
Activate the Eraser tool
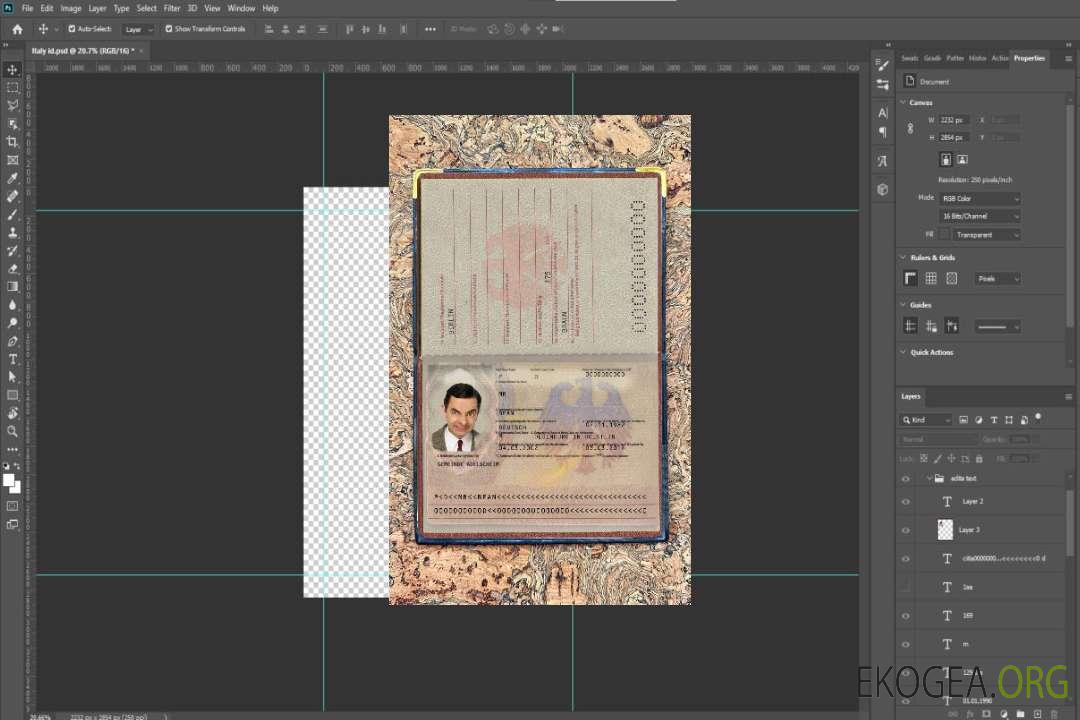[x=13, y=269]
